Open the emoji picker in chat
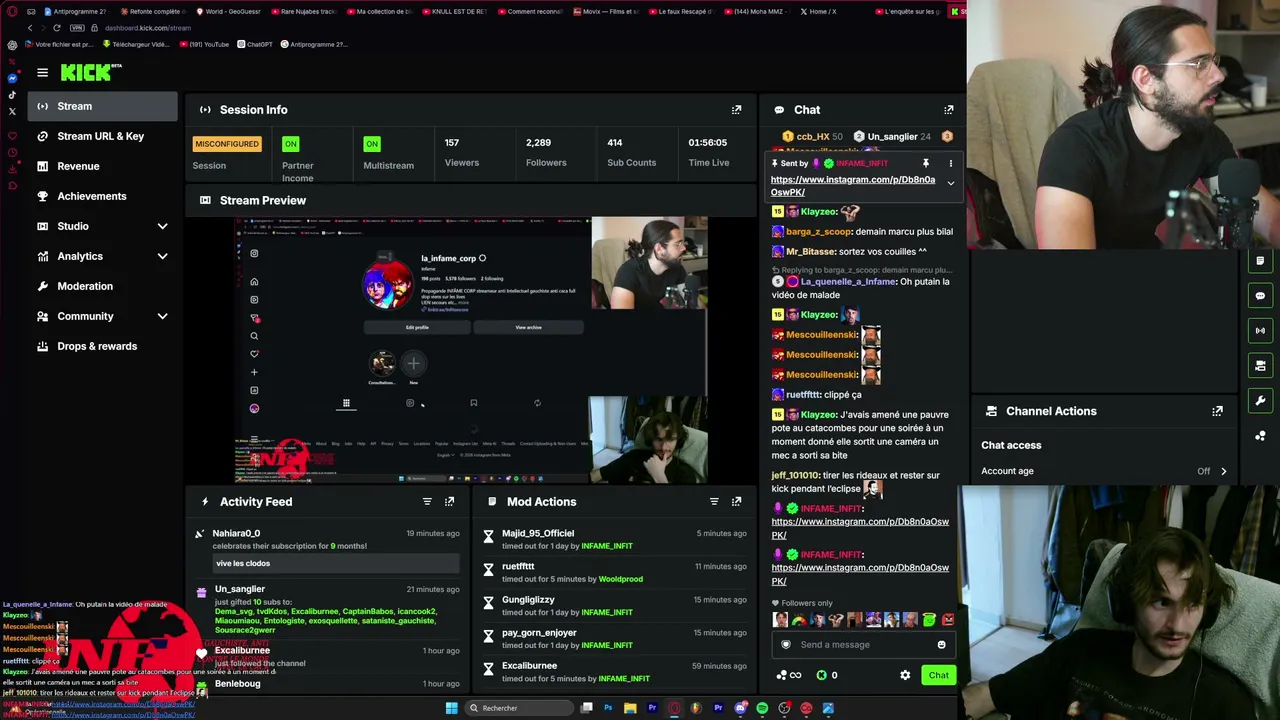The width and height of the screenshot is (1280, 720). tap(941, 645)
